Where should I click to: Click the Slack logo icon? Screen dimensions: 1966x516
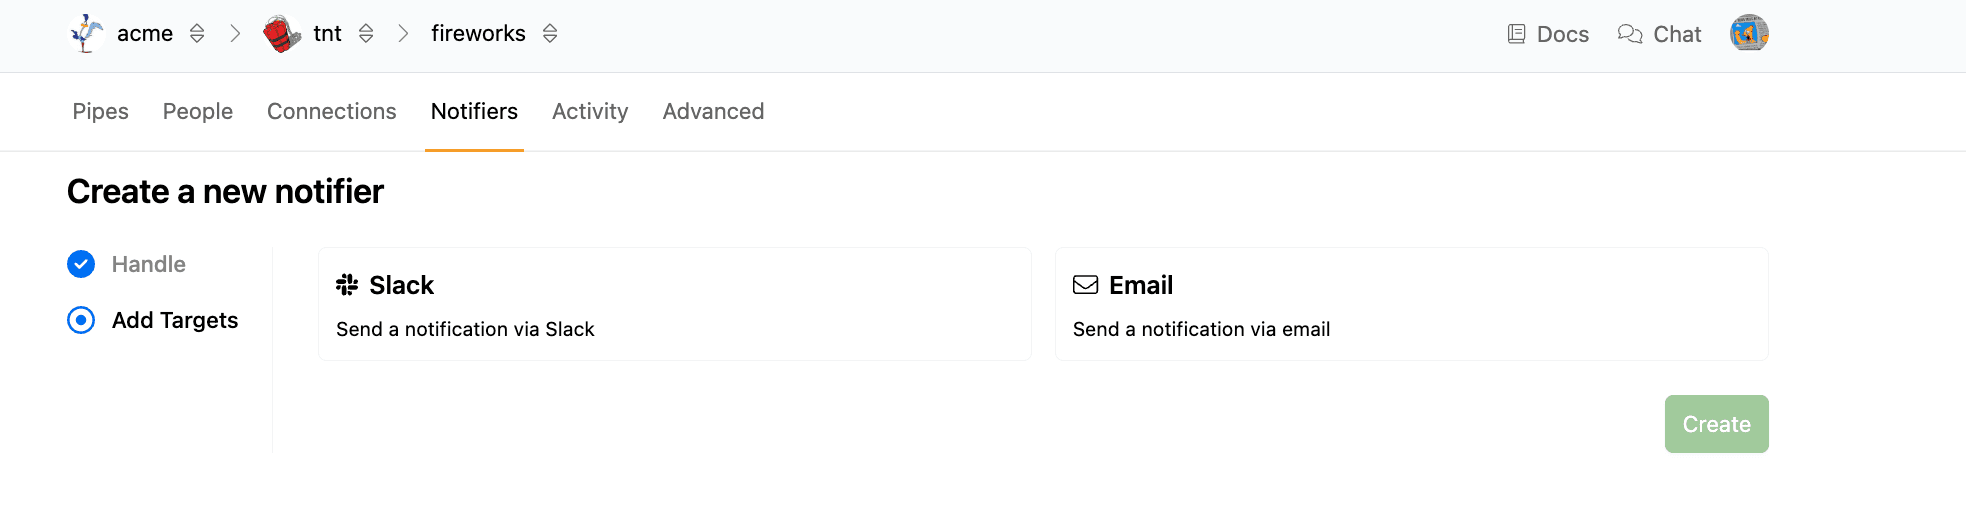347,285
